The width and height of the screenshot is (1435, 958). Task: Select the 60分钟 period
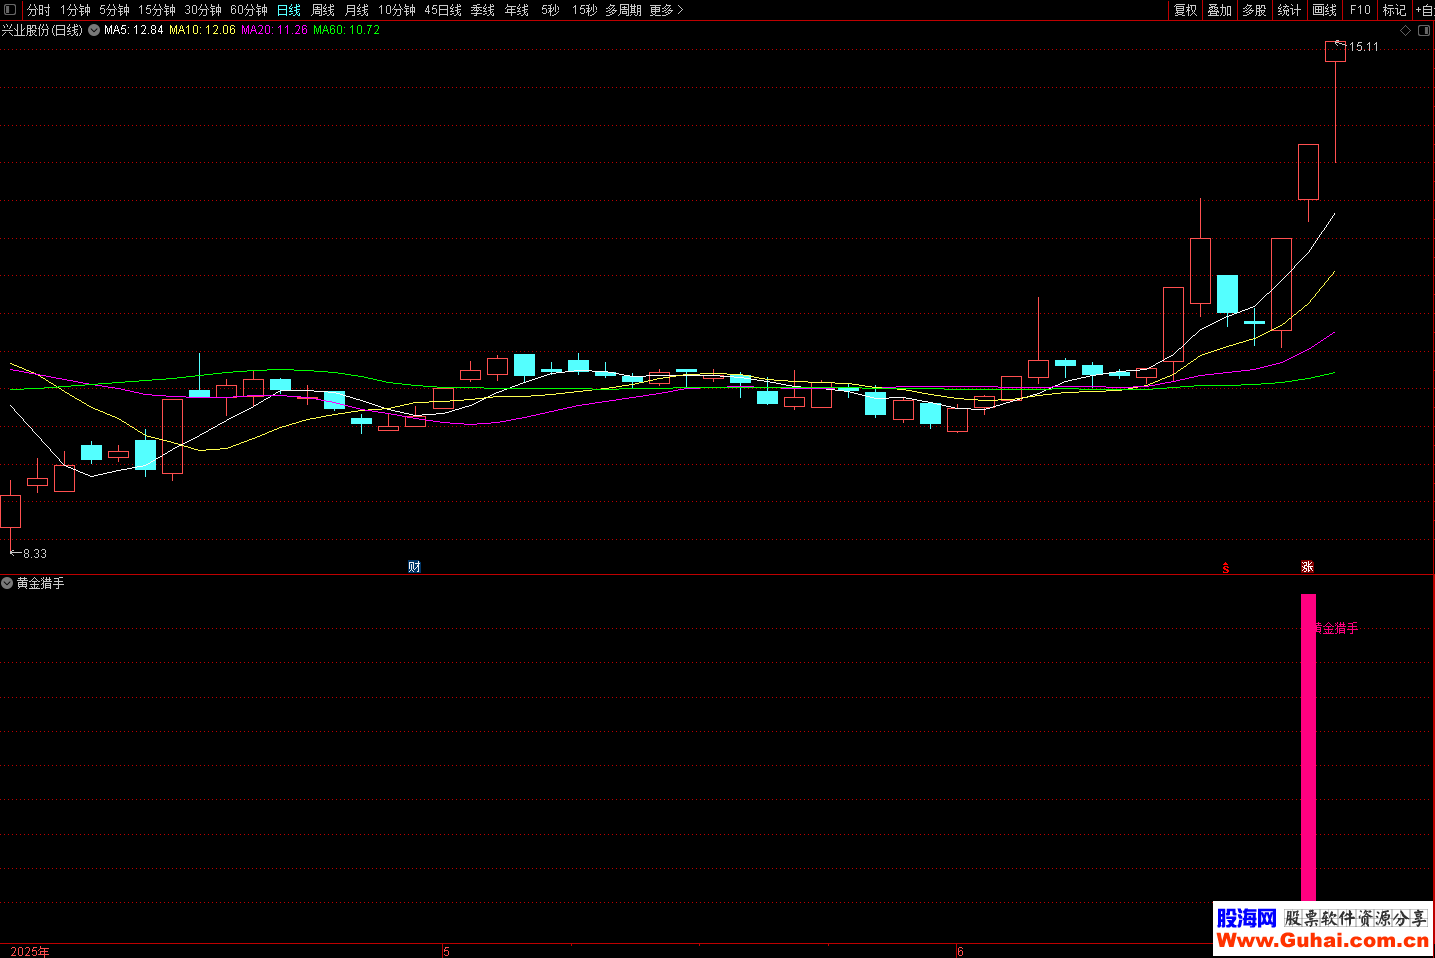pos(249,10)
